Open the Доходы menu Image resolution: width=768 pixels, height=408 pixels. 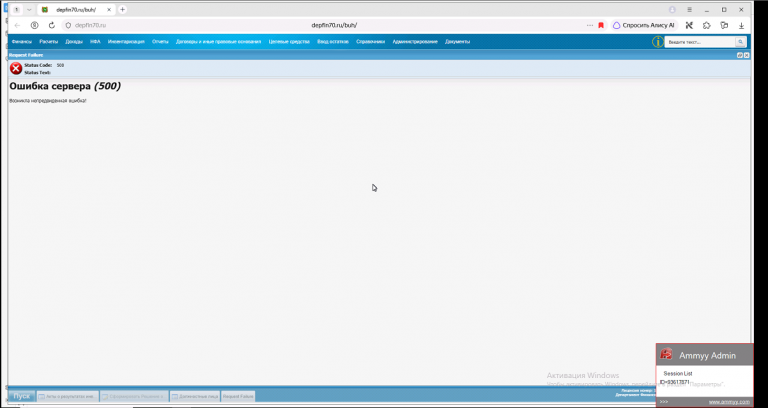click(74, 42)
